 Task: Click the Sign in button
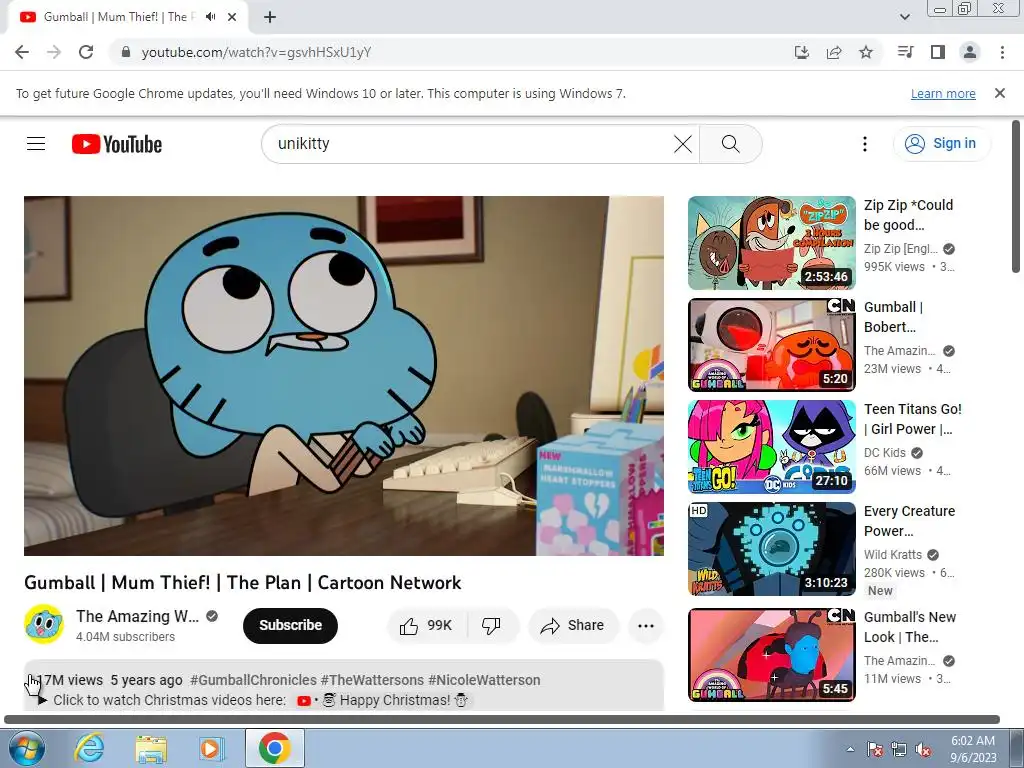tap(941, 144)
